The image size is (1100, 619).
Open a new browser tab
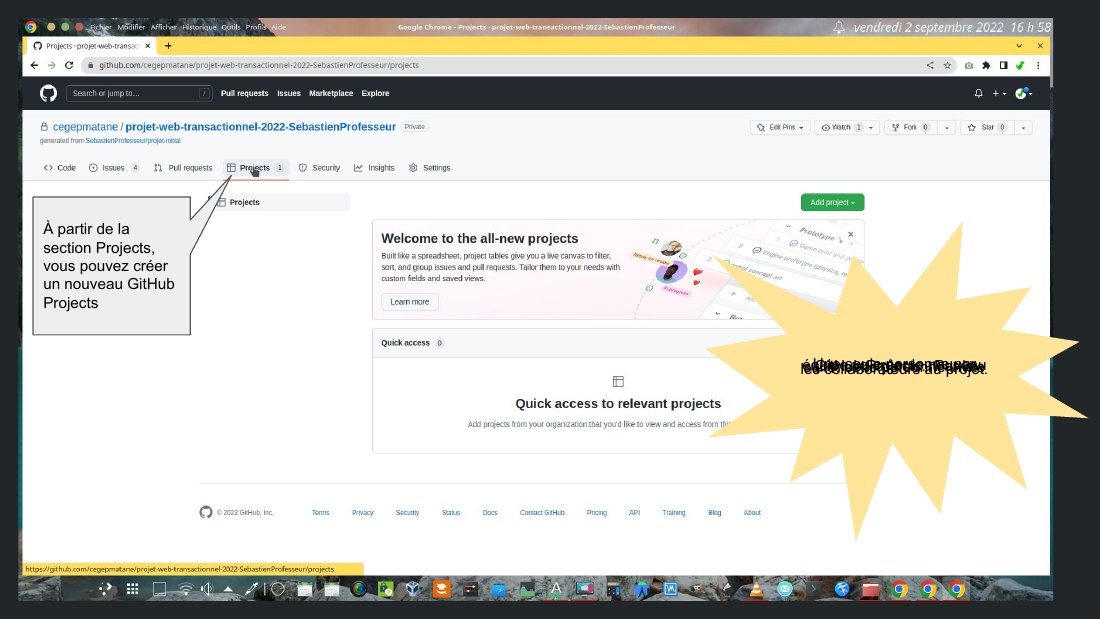coord(168,46)
